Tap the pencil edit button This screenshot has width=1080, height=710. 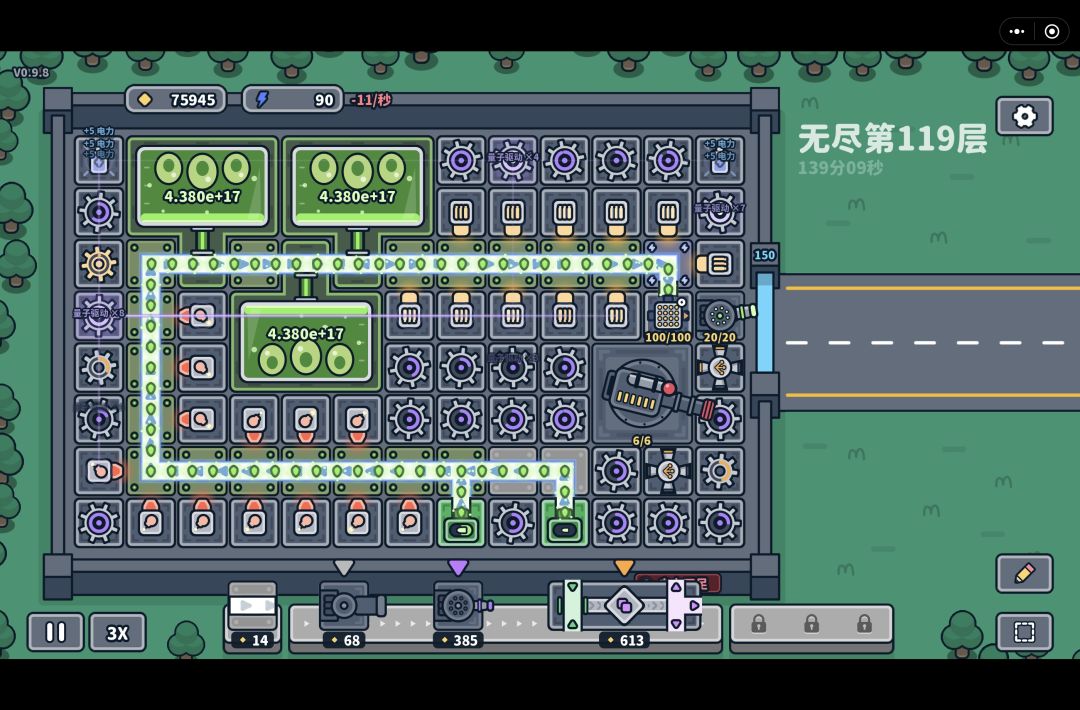click(x=1024, y=573)
